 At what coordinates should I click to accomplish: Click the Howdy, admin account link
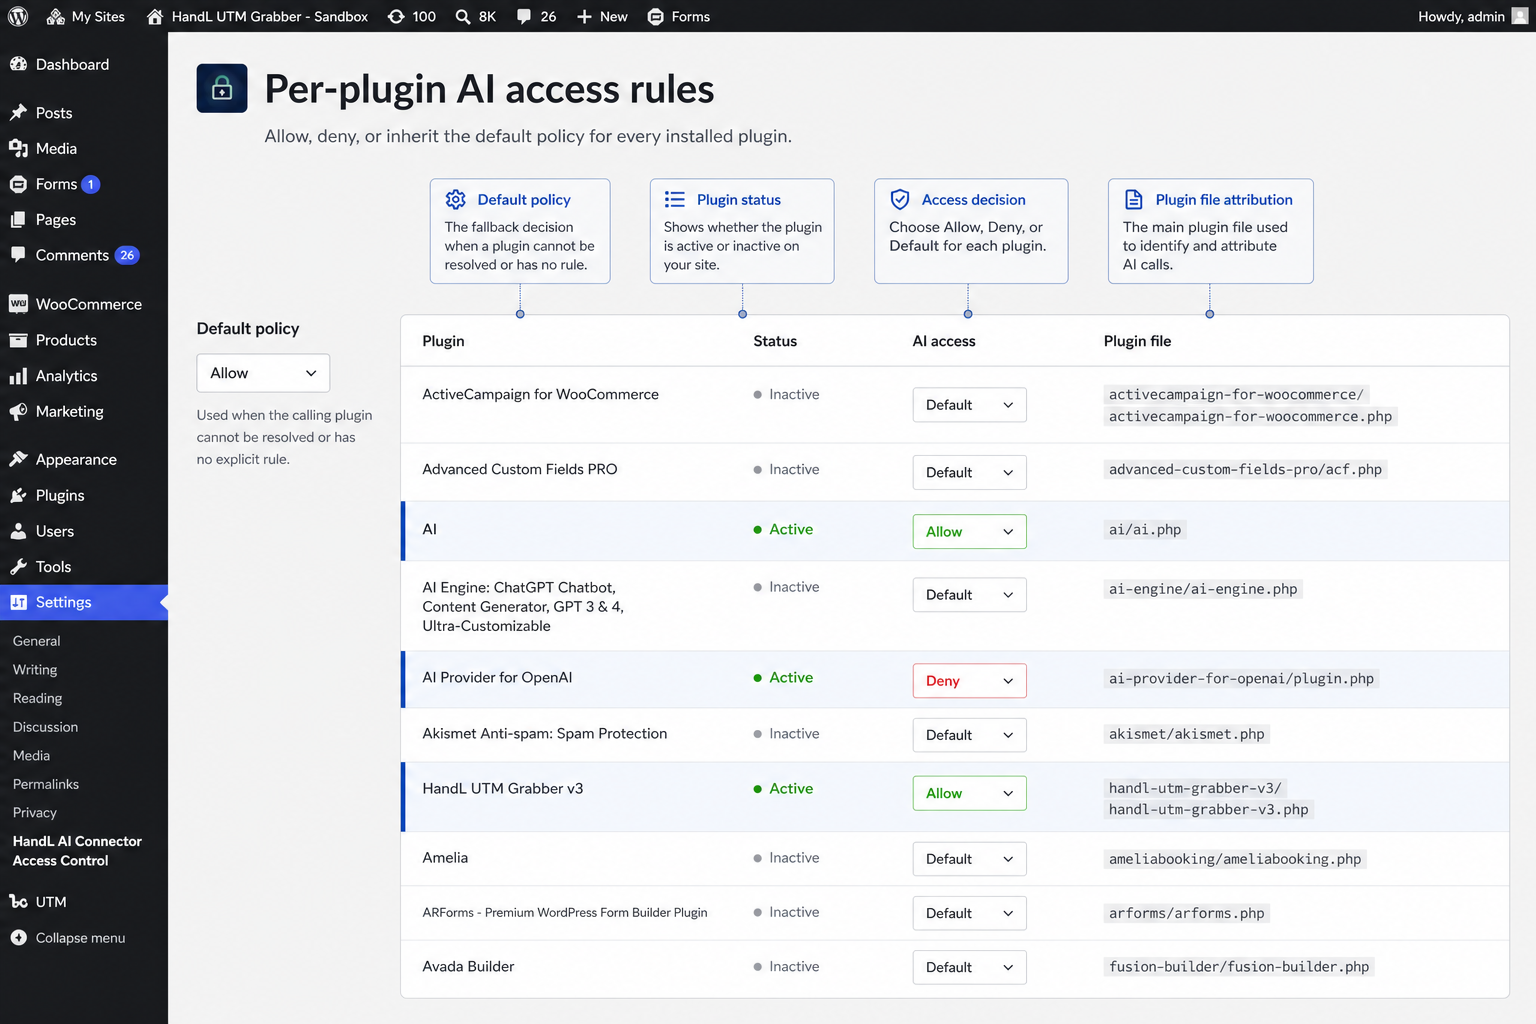[x=1473, y=16]
